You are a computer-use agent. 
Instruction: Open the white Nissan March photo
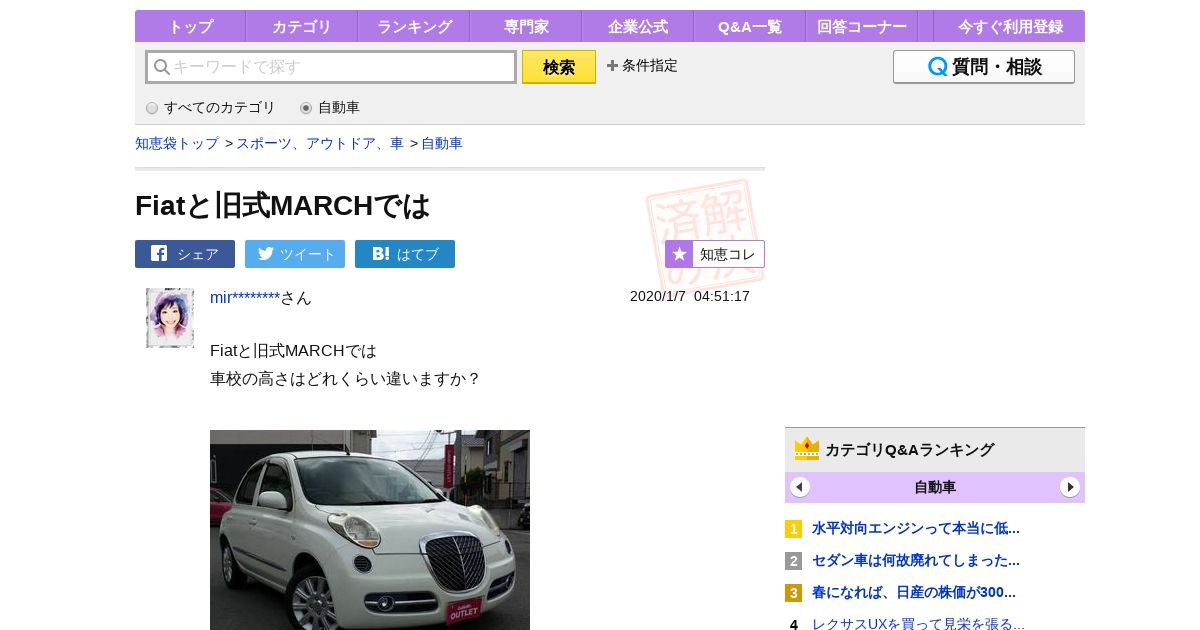[x=370, y=530]
